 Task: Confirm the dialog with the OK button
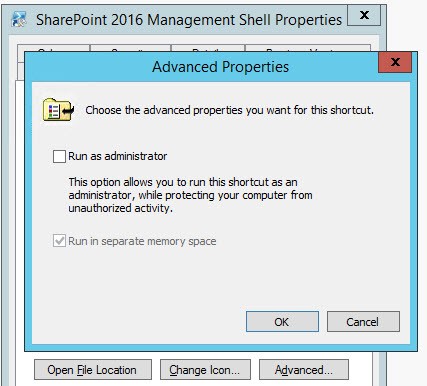[x=282, y=322]
